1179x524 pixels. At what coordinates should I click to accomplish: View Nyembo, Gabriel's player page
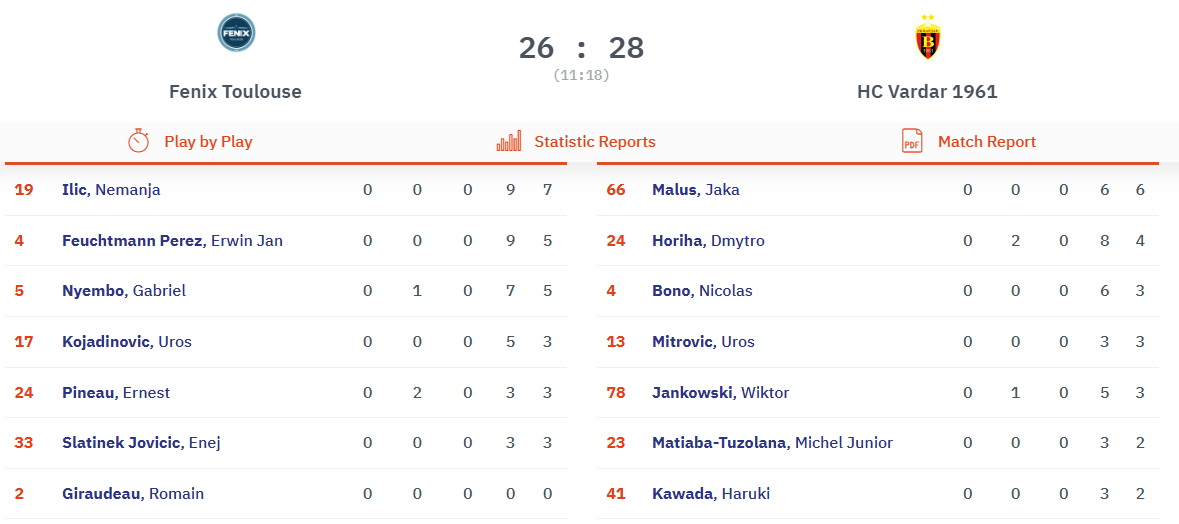point(124,291)
